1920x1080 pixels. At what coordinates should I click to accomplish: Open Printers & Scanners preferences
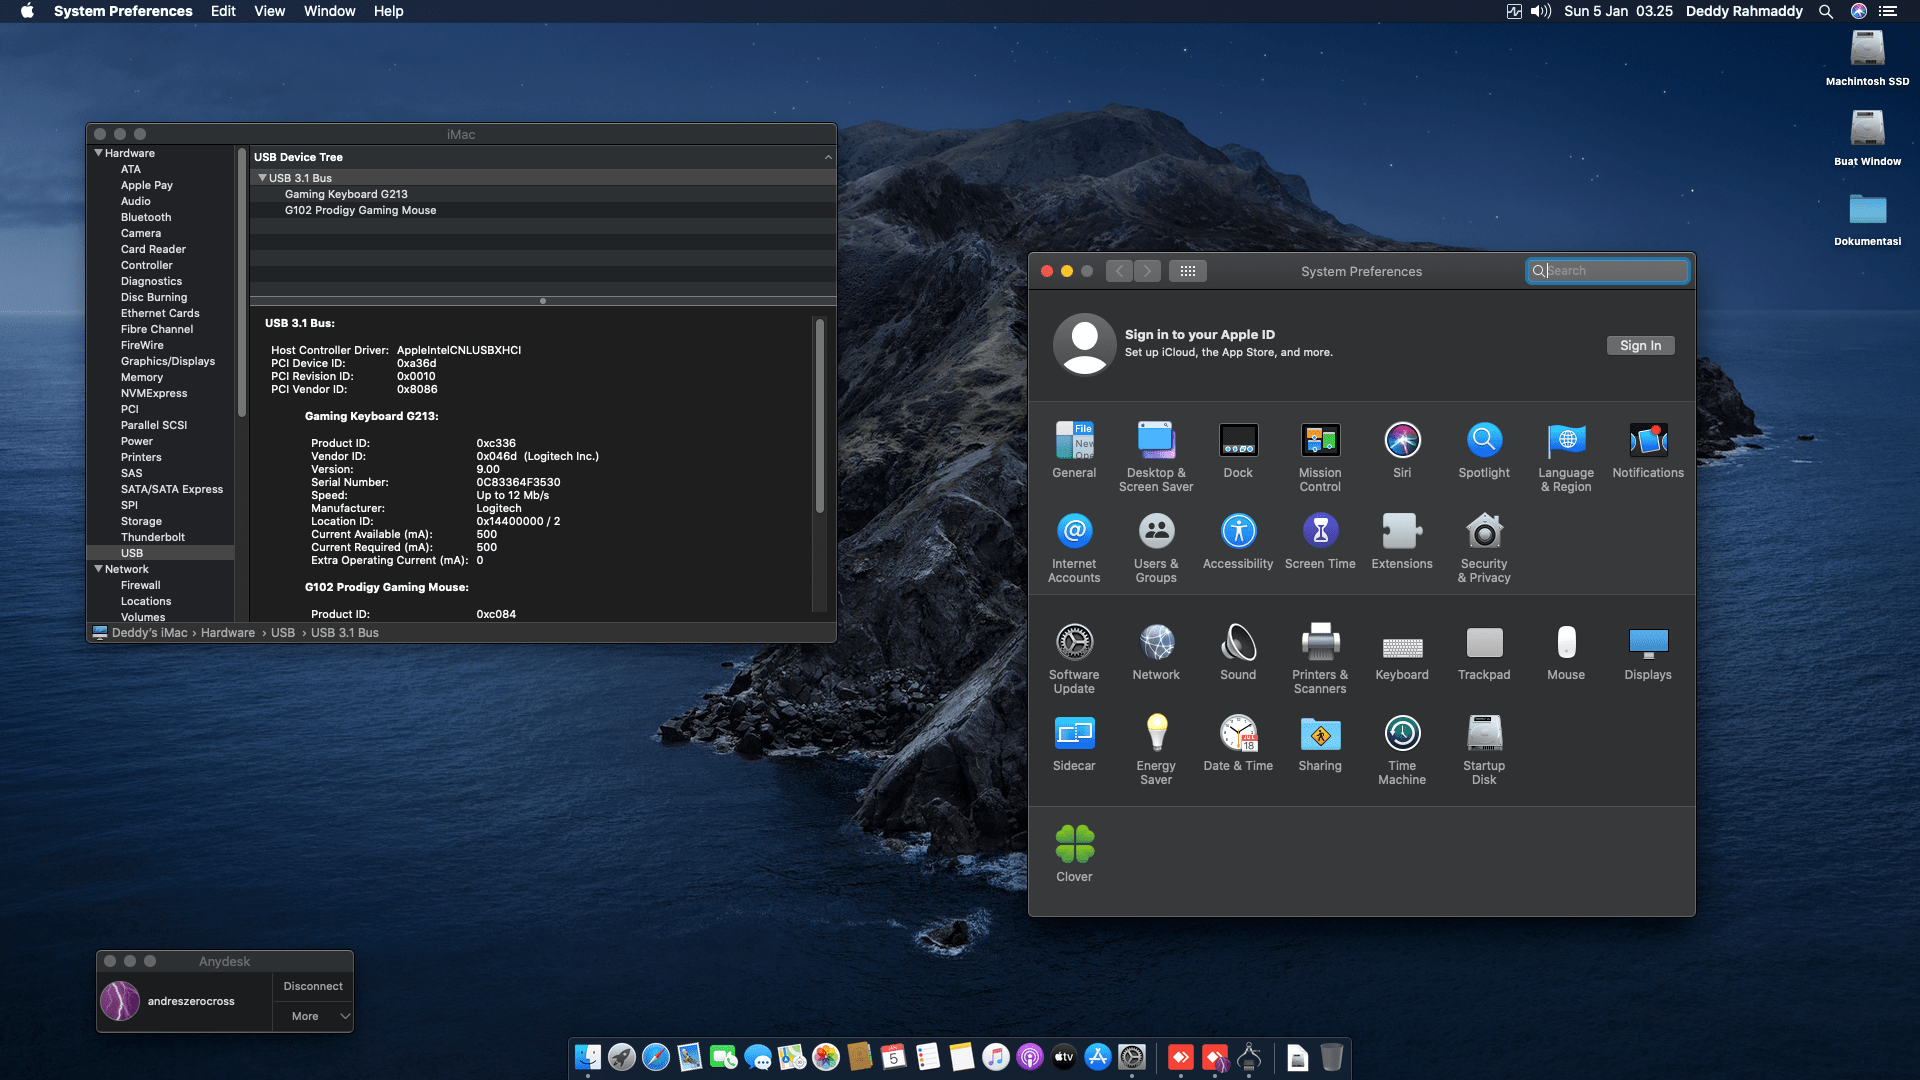click(x=1320, y=658)
